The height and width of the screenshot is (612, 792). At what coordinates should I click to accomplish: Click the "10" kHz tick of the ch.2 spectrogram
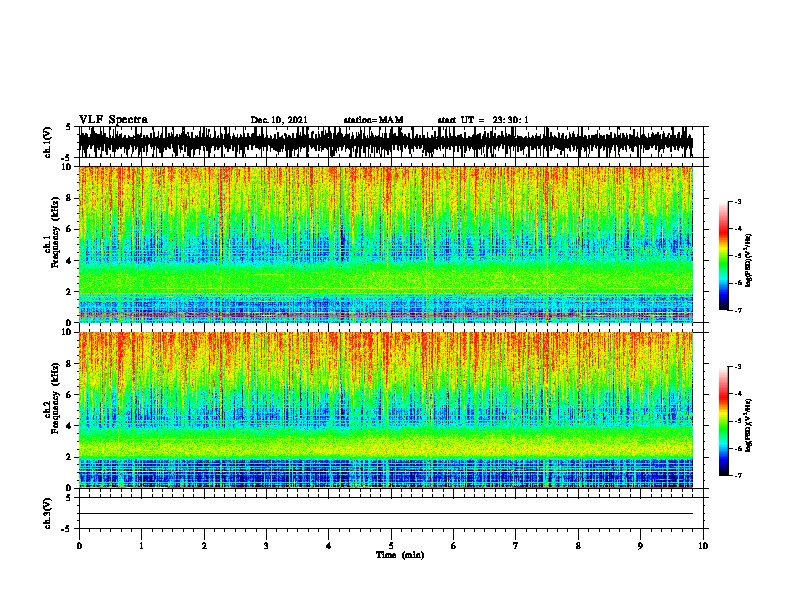(x=68, y=332)
